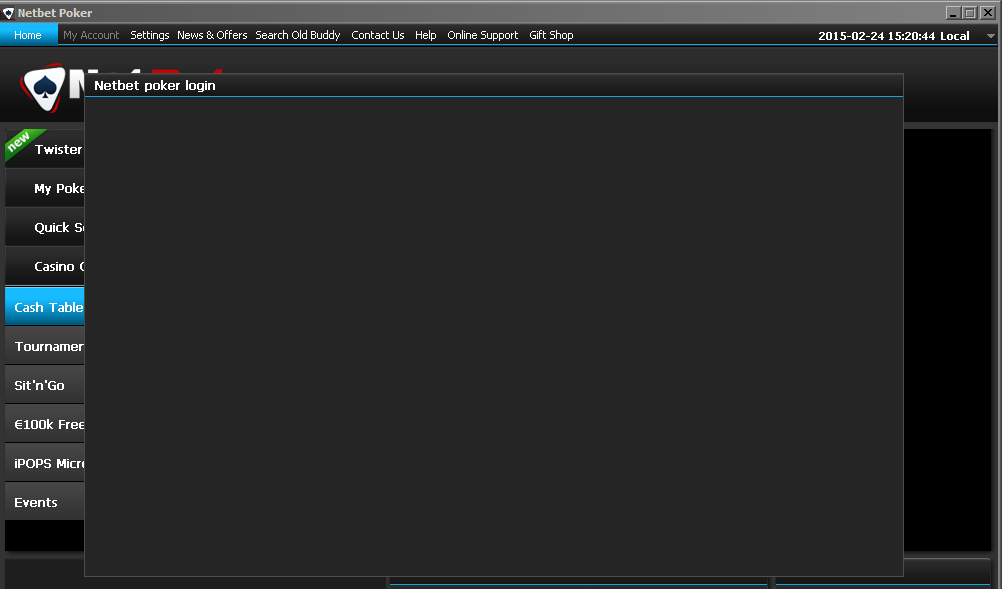Open the Casino Games sidebar button
The height and width of the screenshot is (589, 1002).
click(45, 266)
